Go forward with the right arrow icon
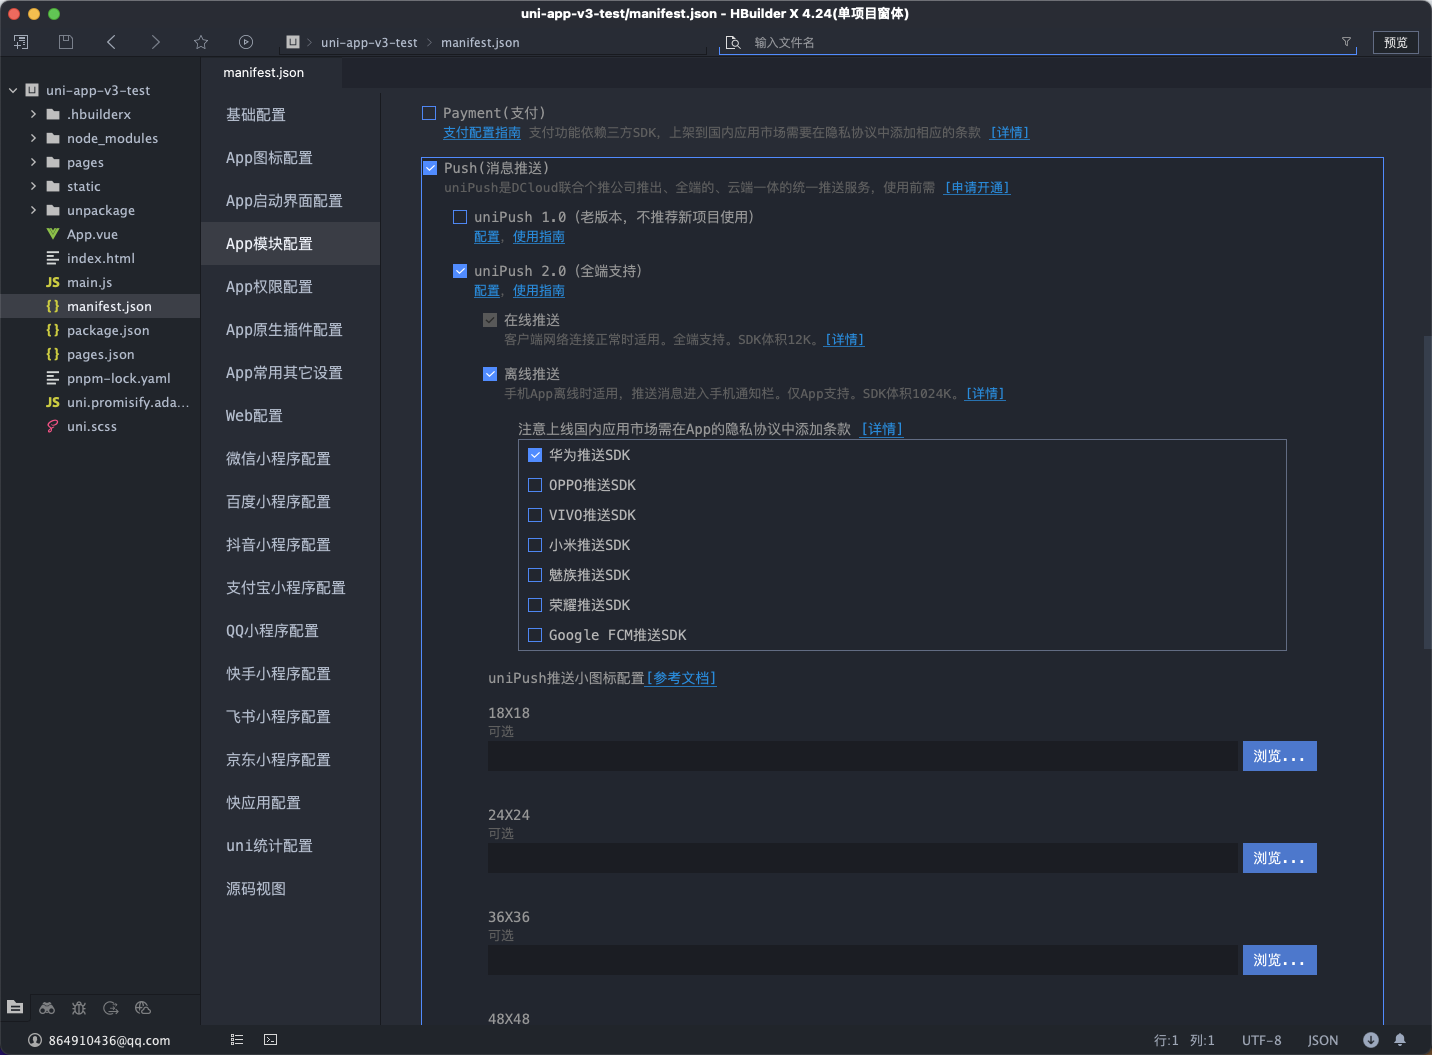1432x1055 pixels. [x=155, y=42]
